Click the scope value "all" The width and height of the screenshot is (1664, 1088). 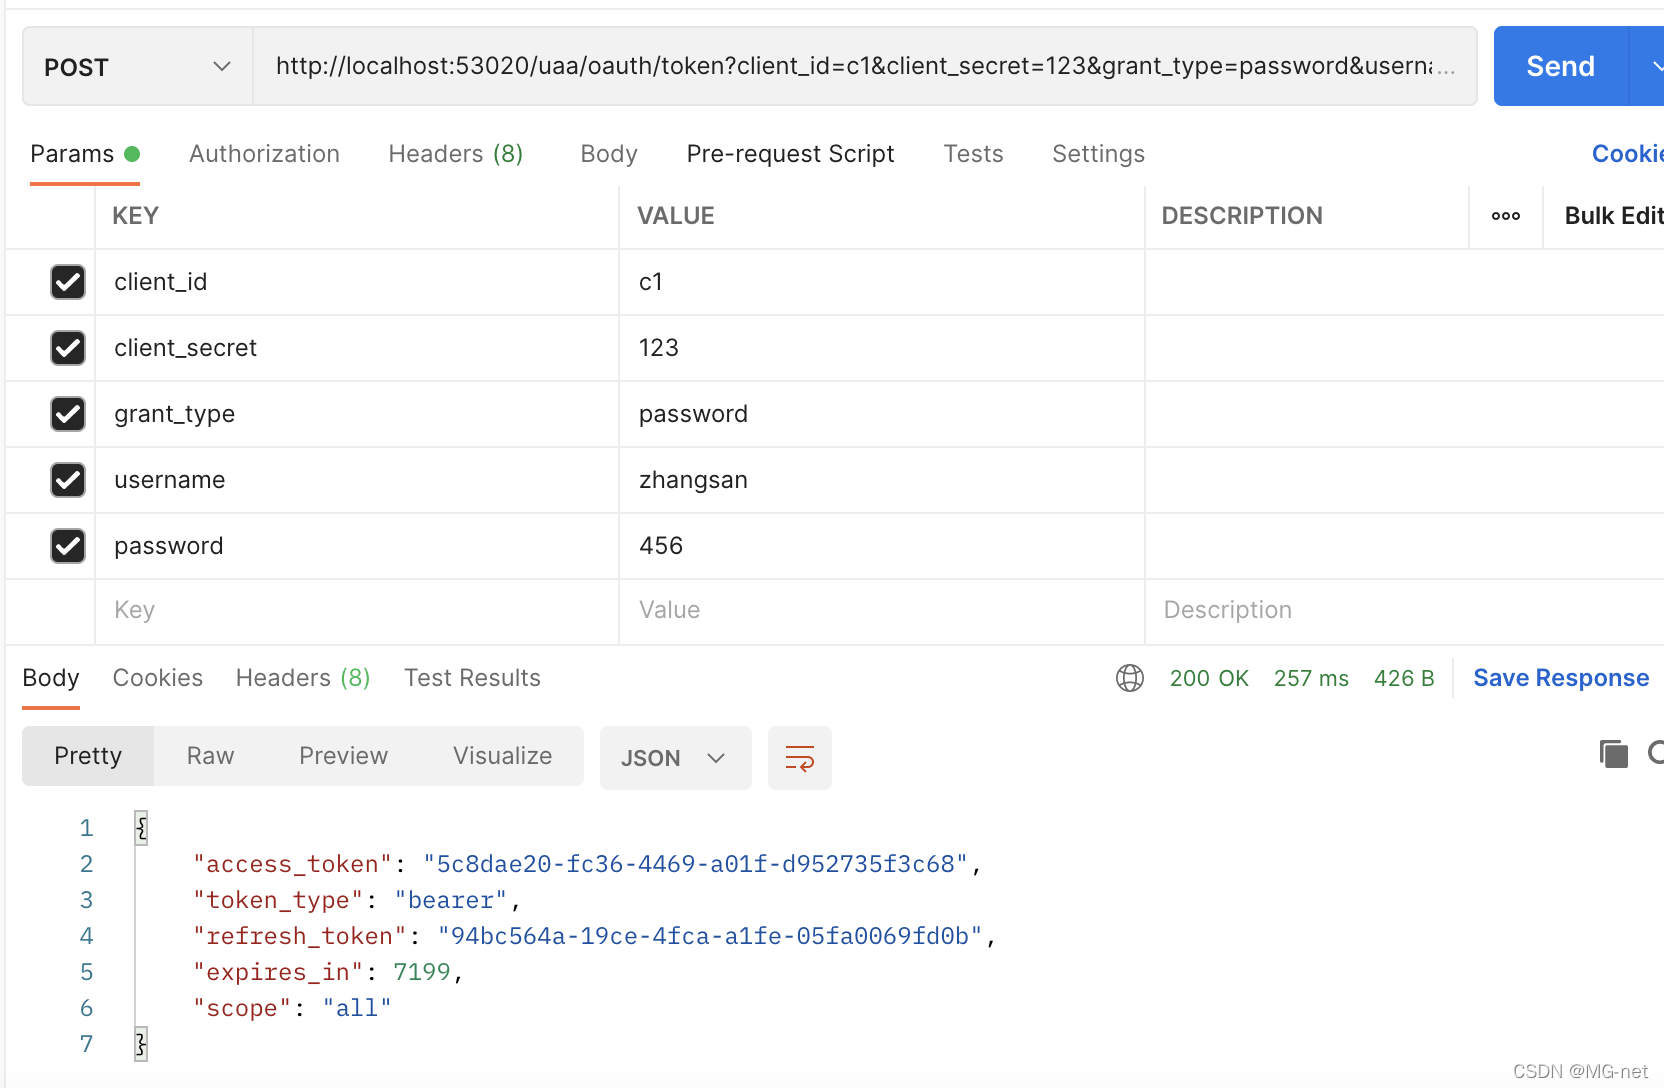tap(357, 1008)
